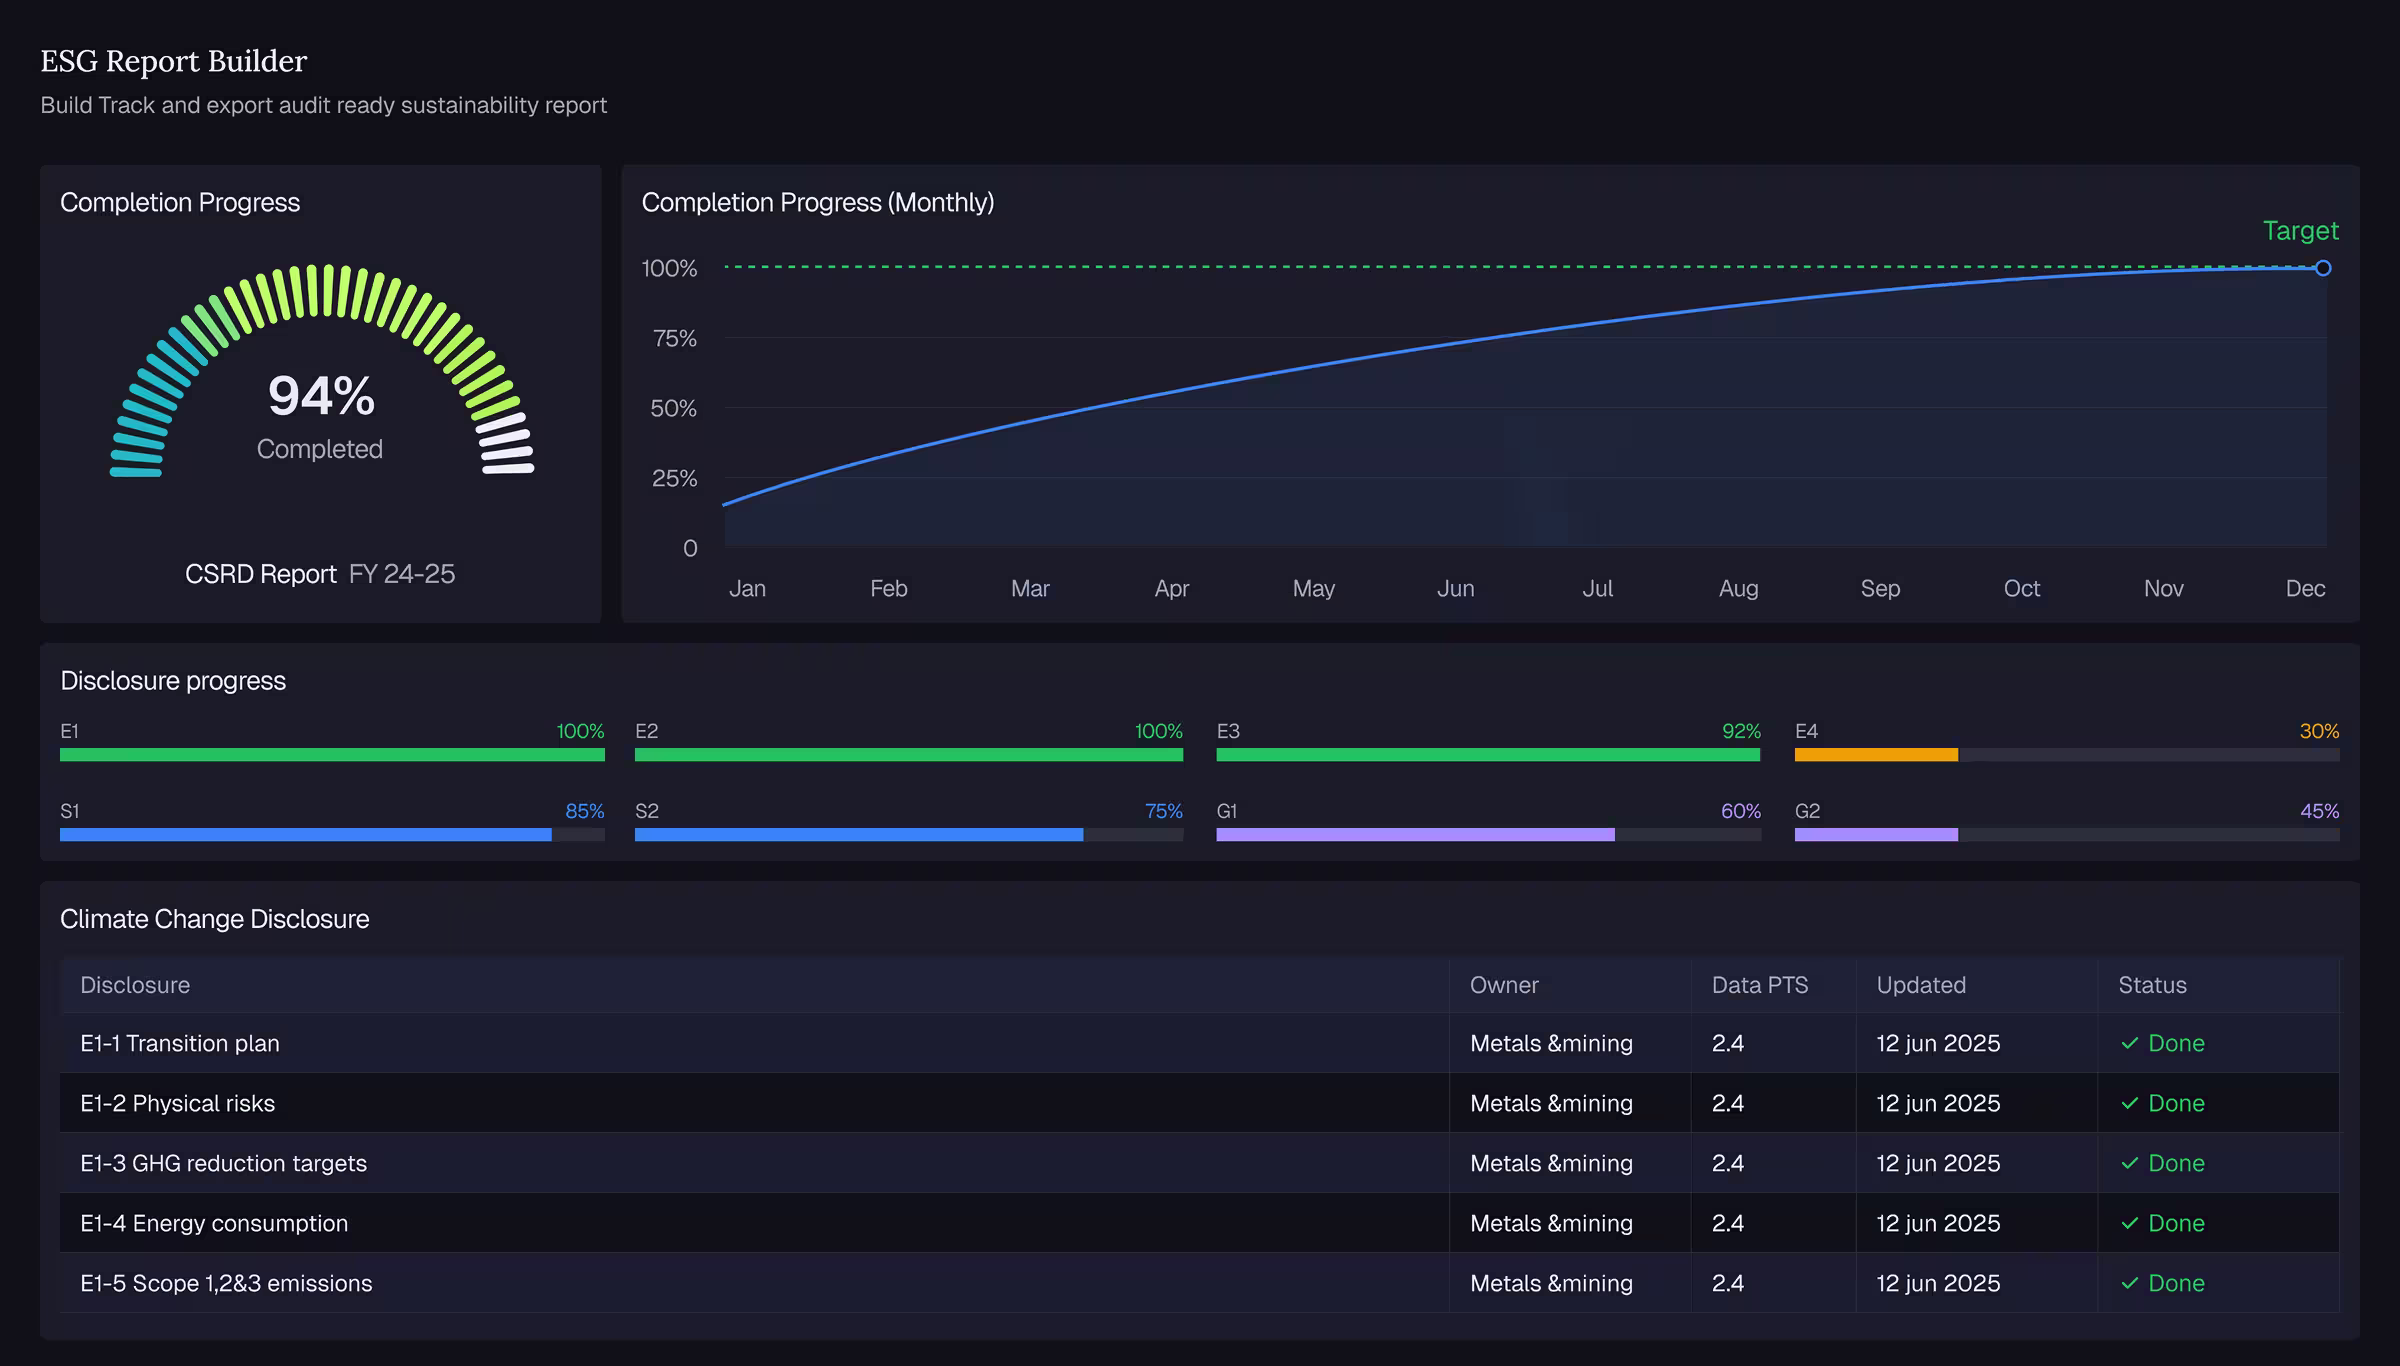
Task: Select the Target endpoint marker on monthly chart
Action: pyautogui.click(x=2323, y=268)
